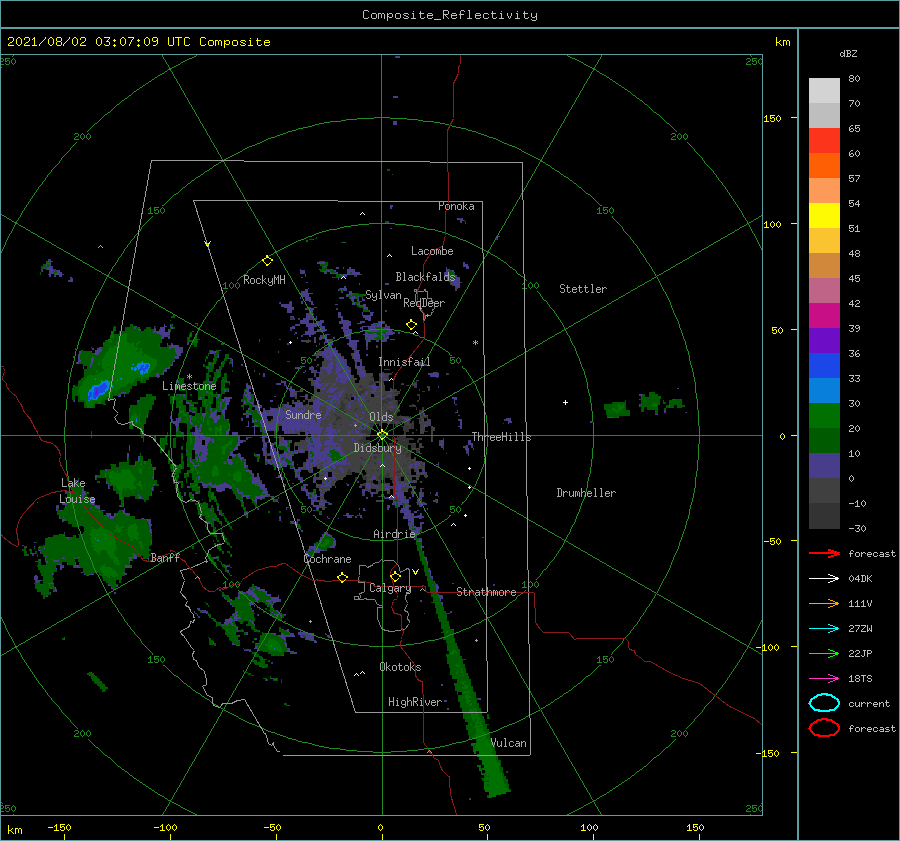This screenshot has width=900, height=841.
Task: Click the 2021/08/02 03:07:09 UTC Composite timestamp
Action: click(x=138, y=42)
